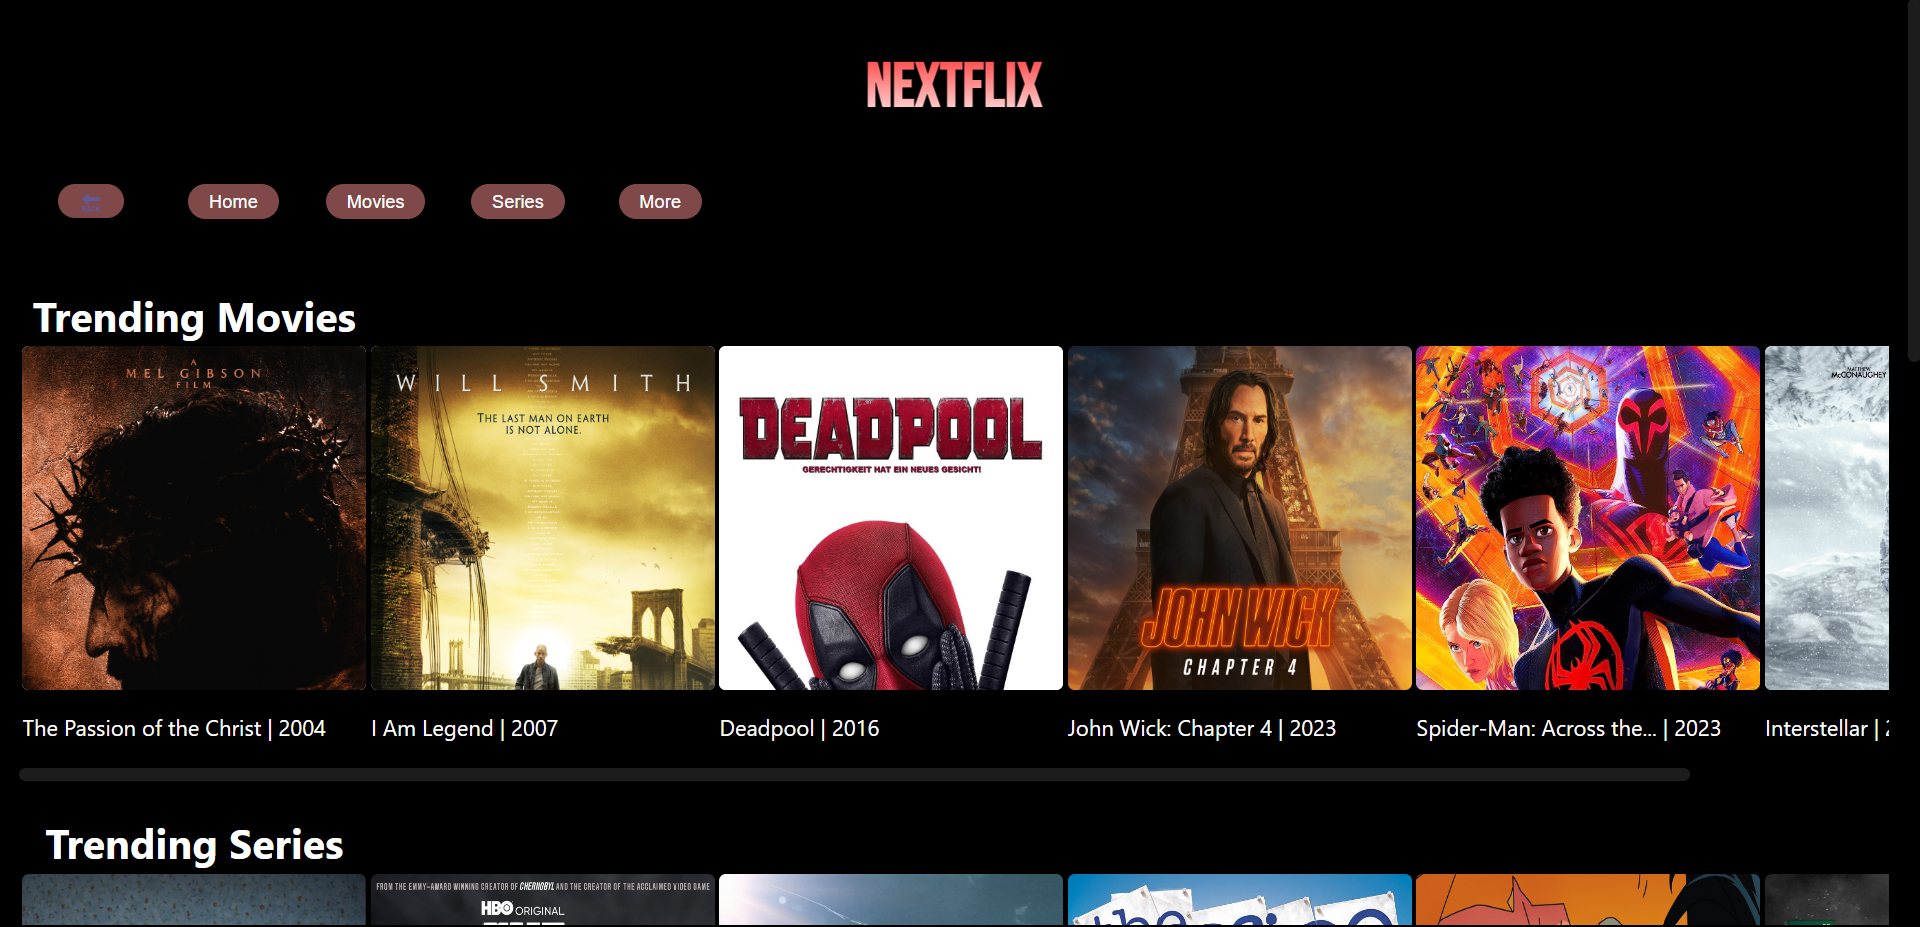Click the Back arrow button

pyautogui.click(x=91, y=201)
